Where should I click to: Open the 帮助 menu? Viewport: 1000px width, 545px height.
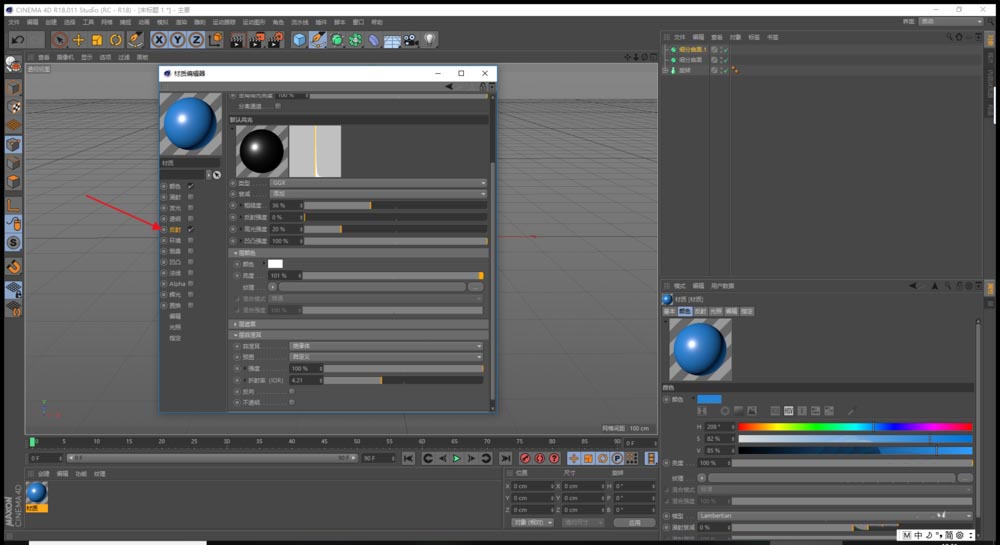pos(377,22)
